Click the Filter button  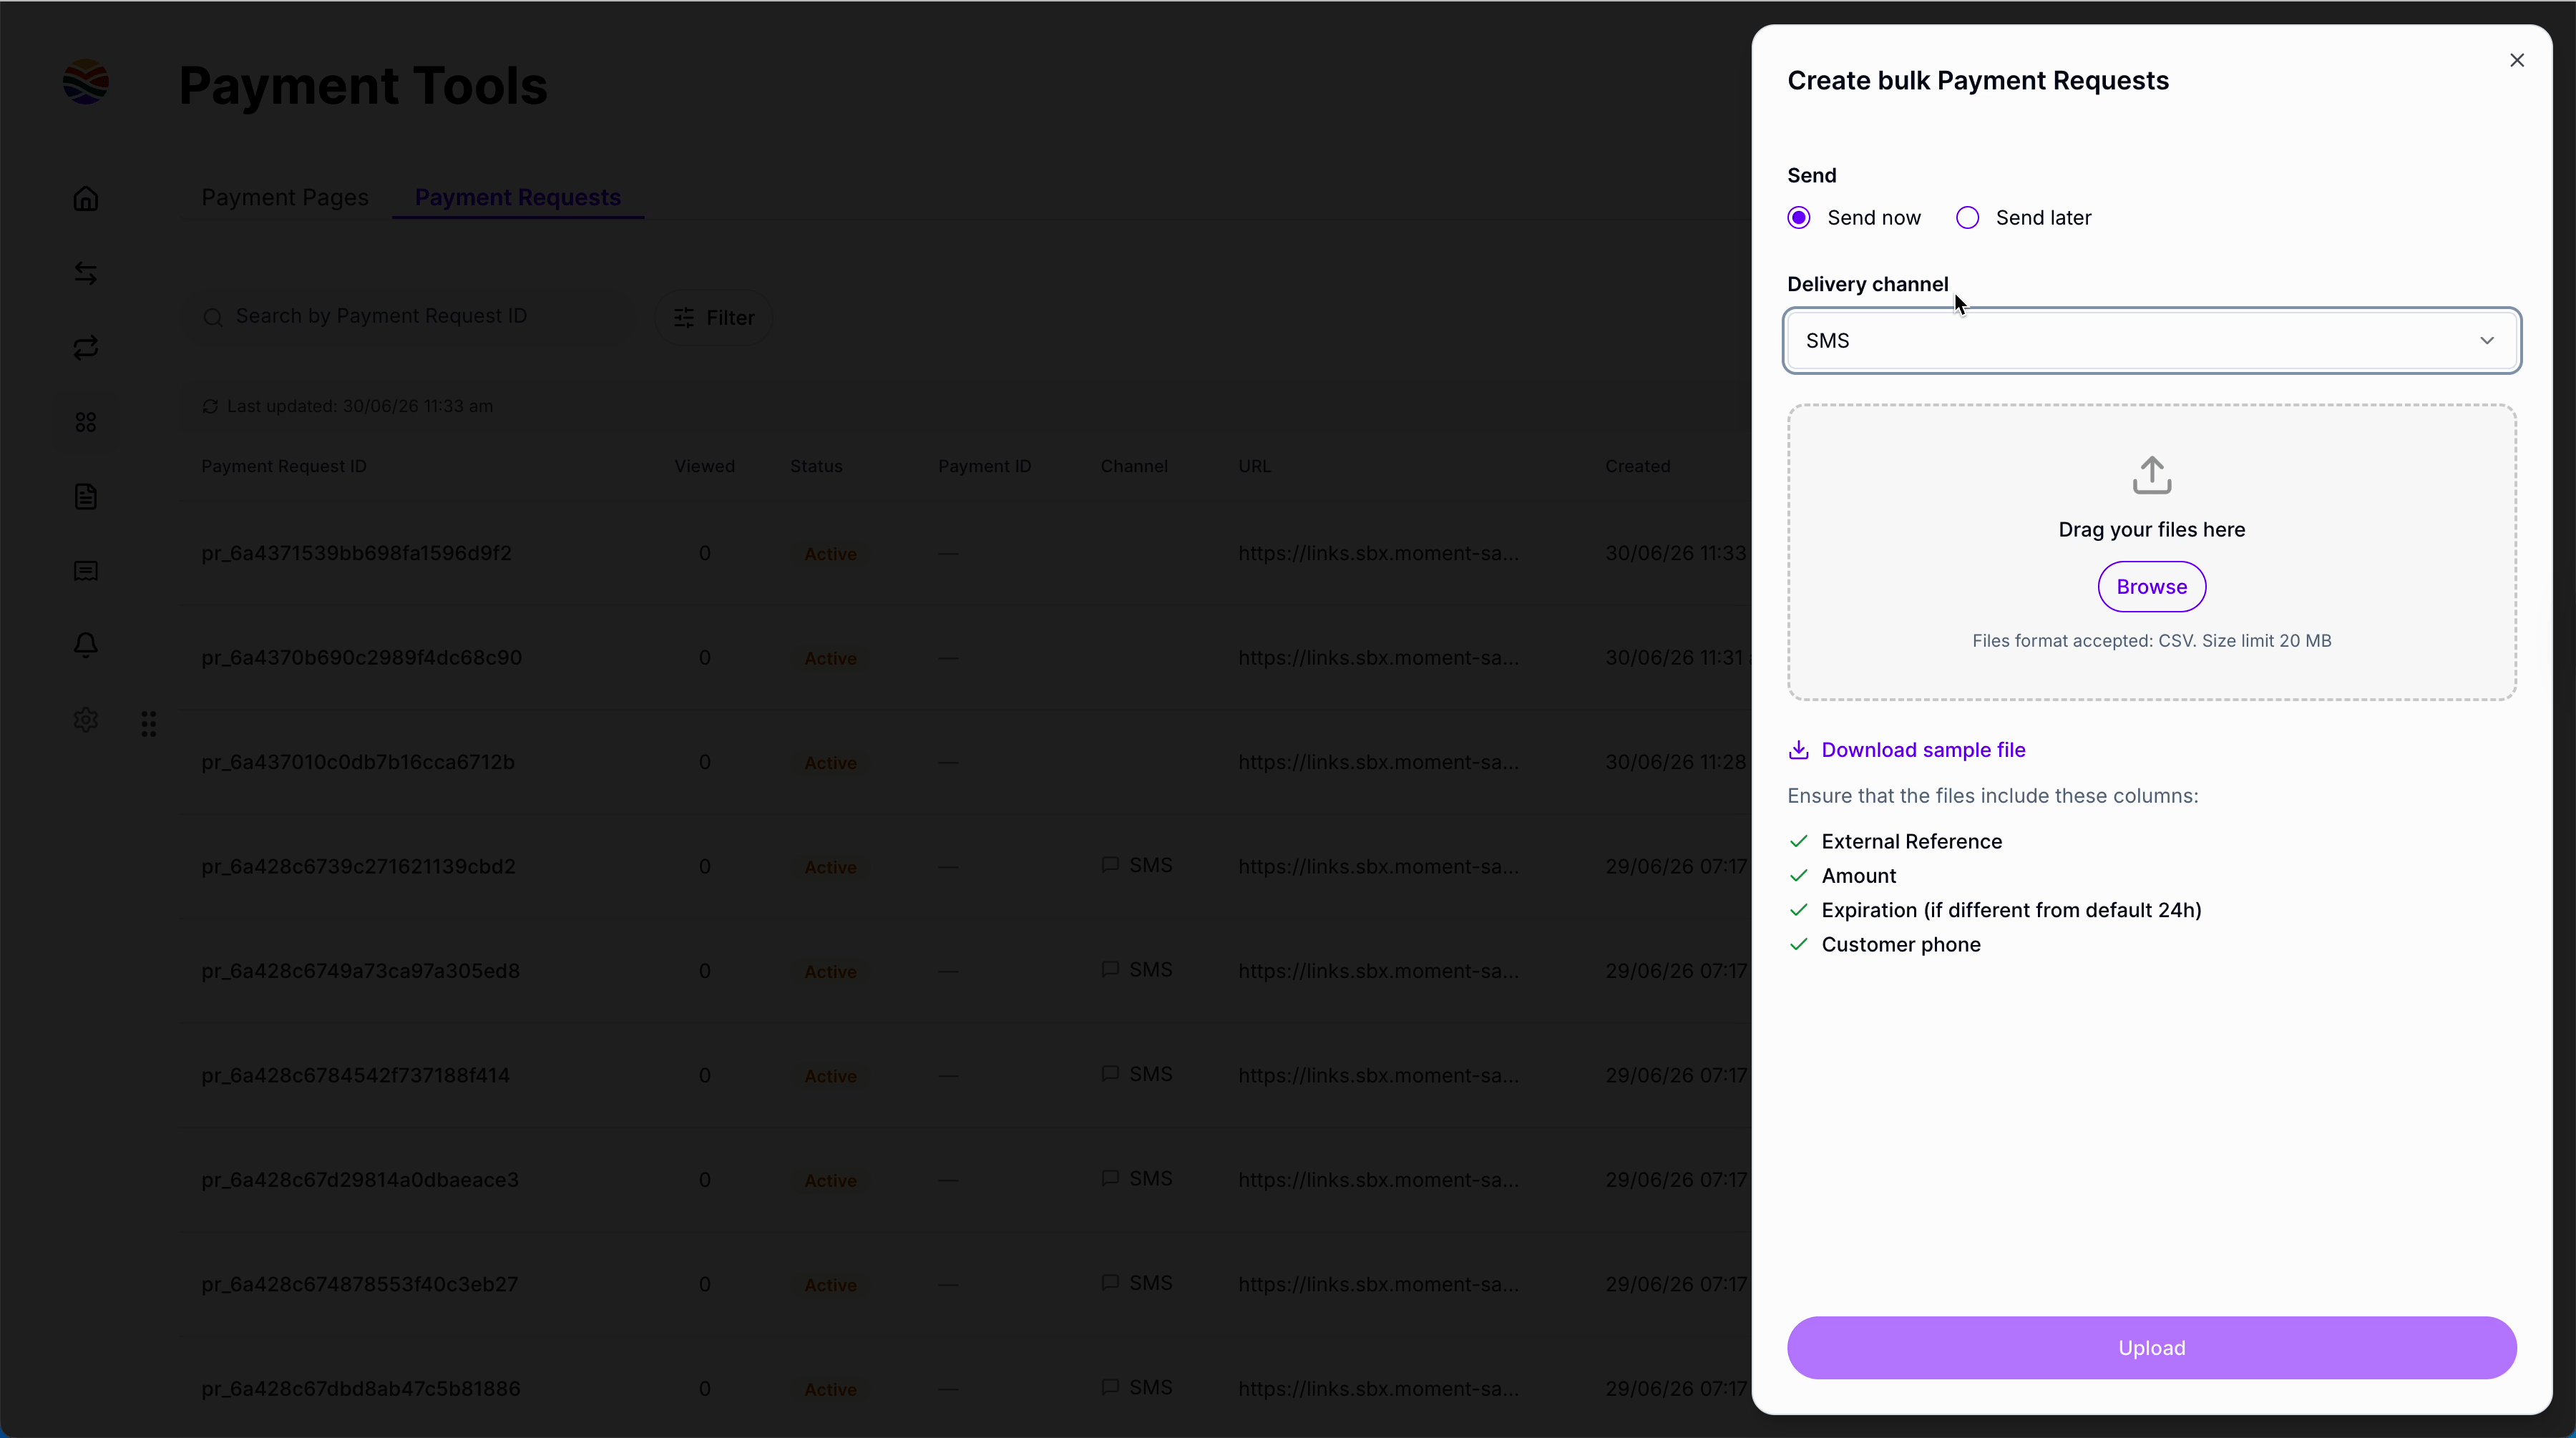click(714, 318)
